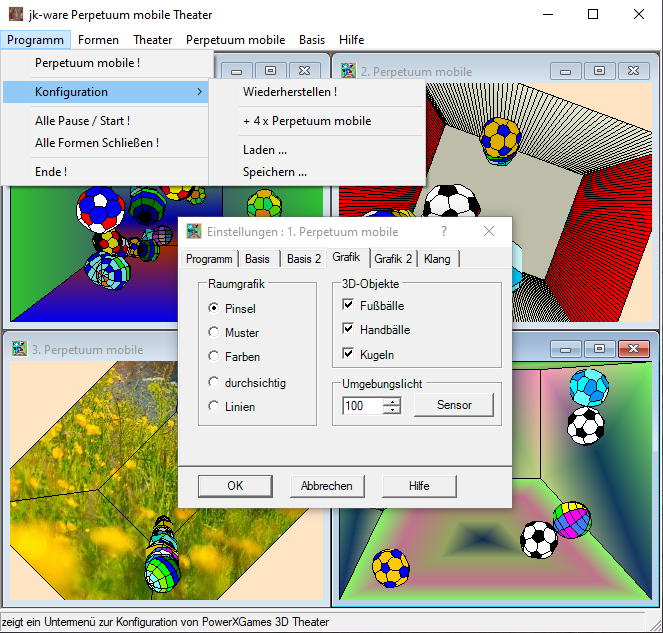
Task: Maximize the 2. Perpetuum mobile child window
Action: (600, 71)
